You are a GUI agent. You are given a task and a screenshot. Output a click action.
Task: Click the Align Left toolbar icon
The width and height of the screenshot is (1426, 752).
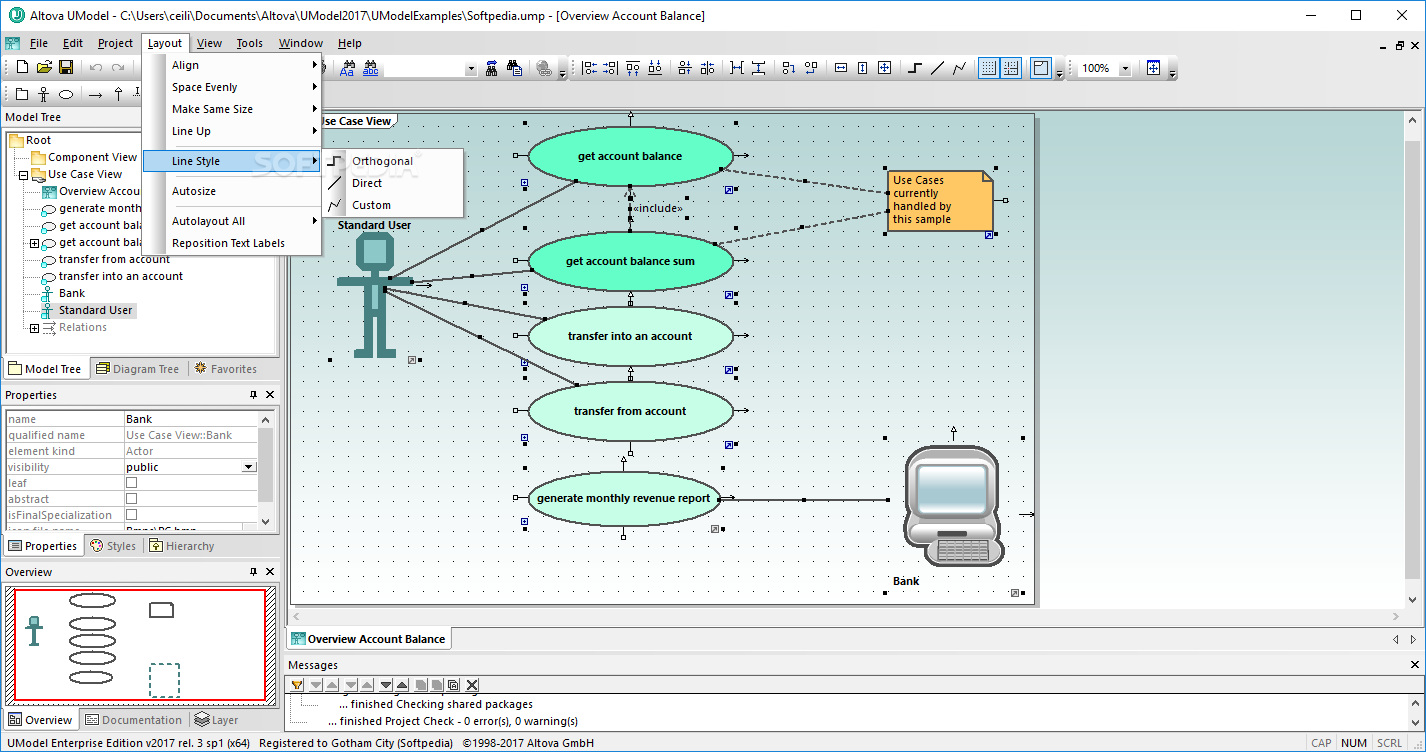(x=589, y=68)
